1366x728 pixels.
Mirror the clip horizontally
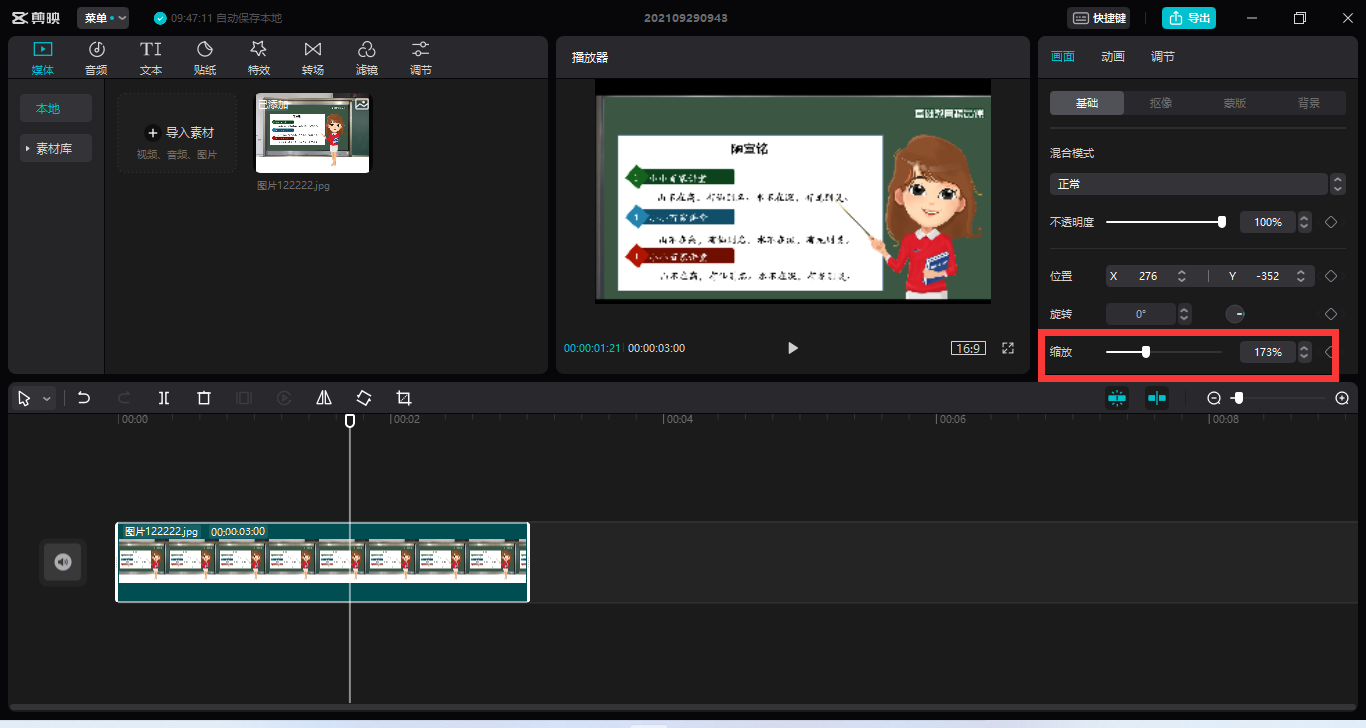click(324, 398)
